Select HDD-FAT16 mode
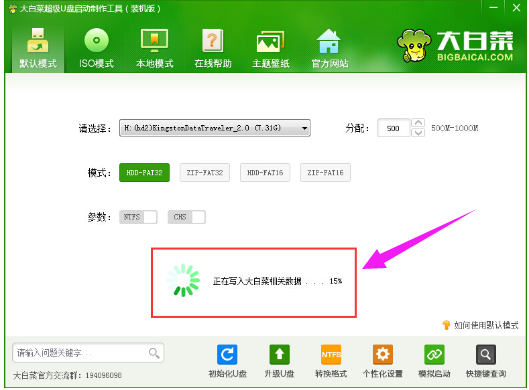Screen dimensions: 529x390 pyautogui.click(x=265, y=173)
